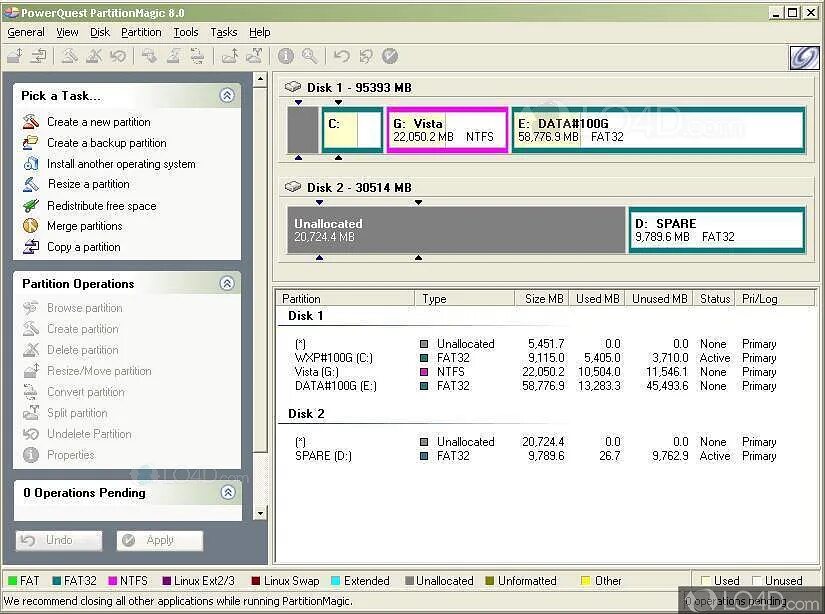Click the Properties info toolbar icon

286,56
